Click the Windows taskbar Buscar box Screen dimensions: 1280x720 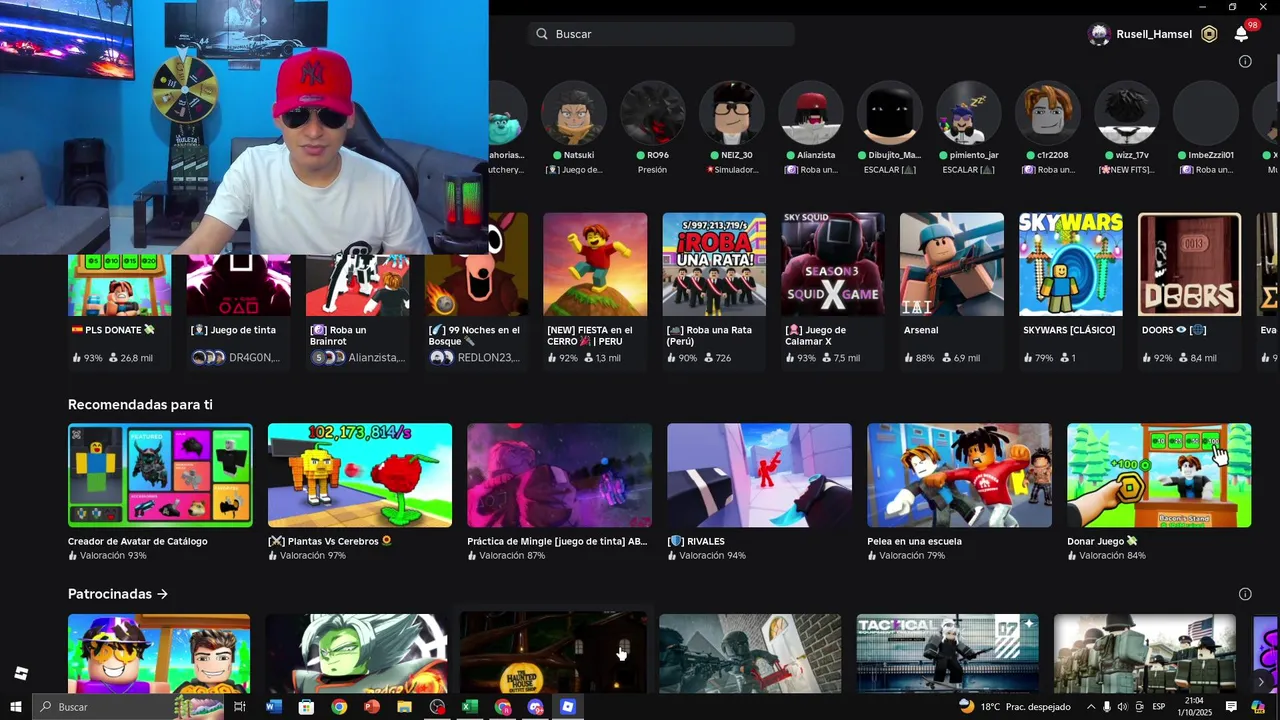128,707
